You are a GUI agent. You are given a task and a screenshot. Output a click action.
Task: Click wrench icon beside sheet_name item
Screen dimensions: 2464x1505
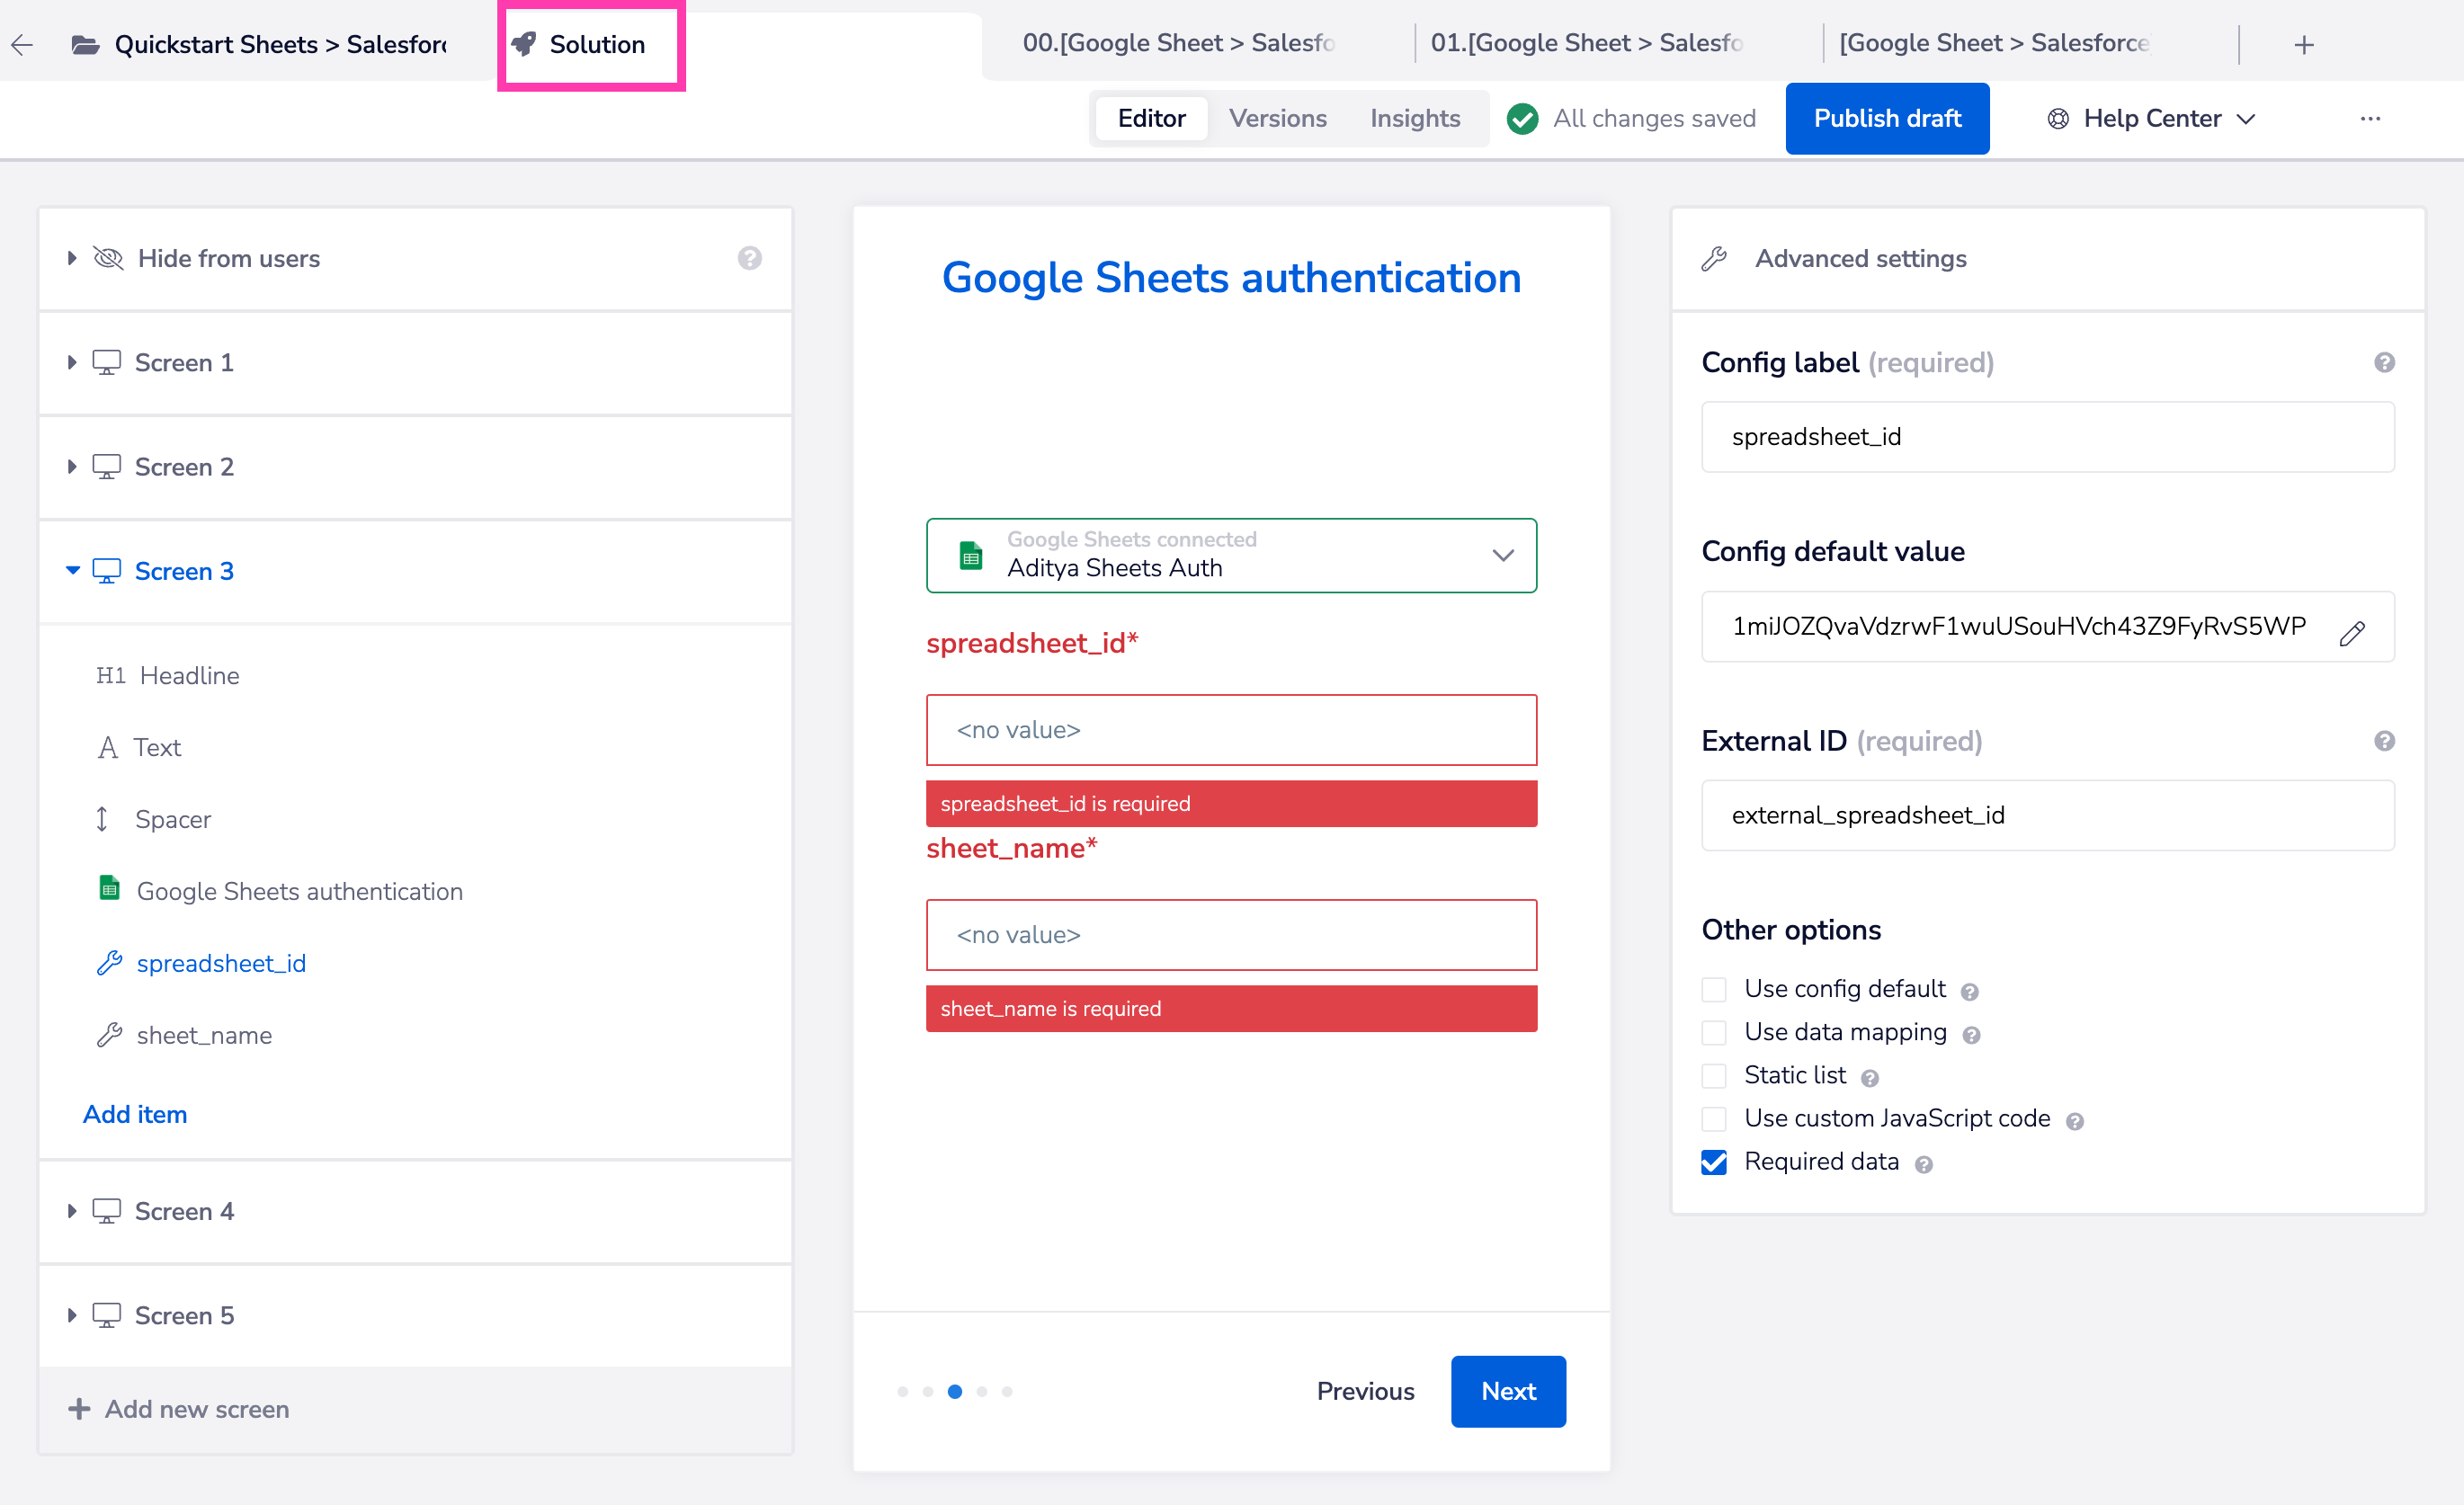pos(109,1034)
